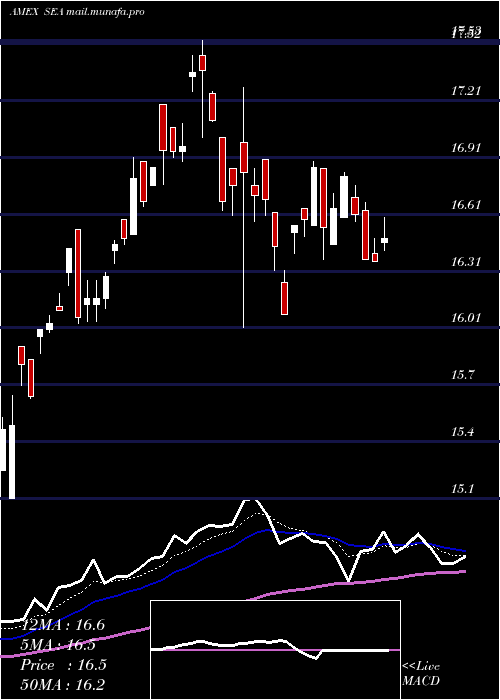Viewport: 500px width, 700px height.
Task: Click the 'Price : 16.5' legend text
Action: pos(63,665)
